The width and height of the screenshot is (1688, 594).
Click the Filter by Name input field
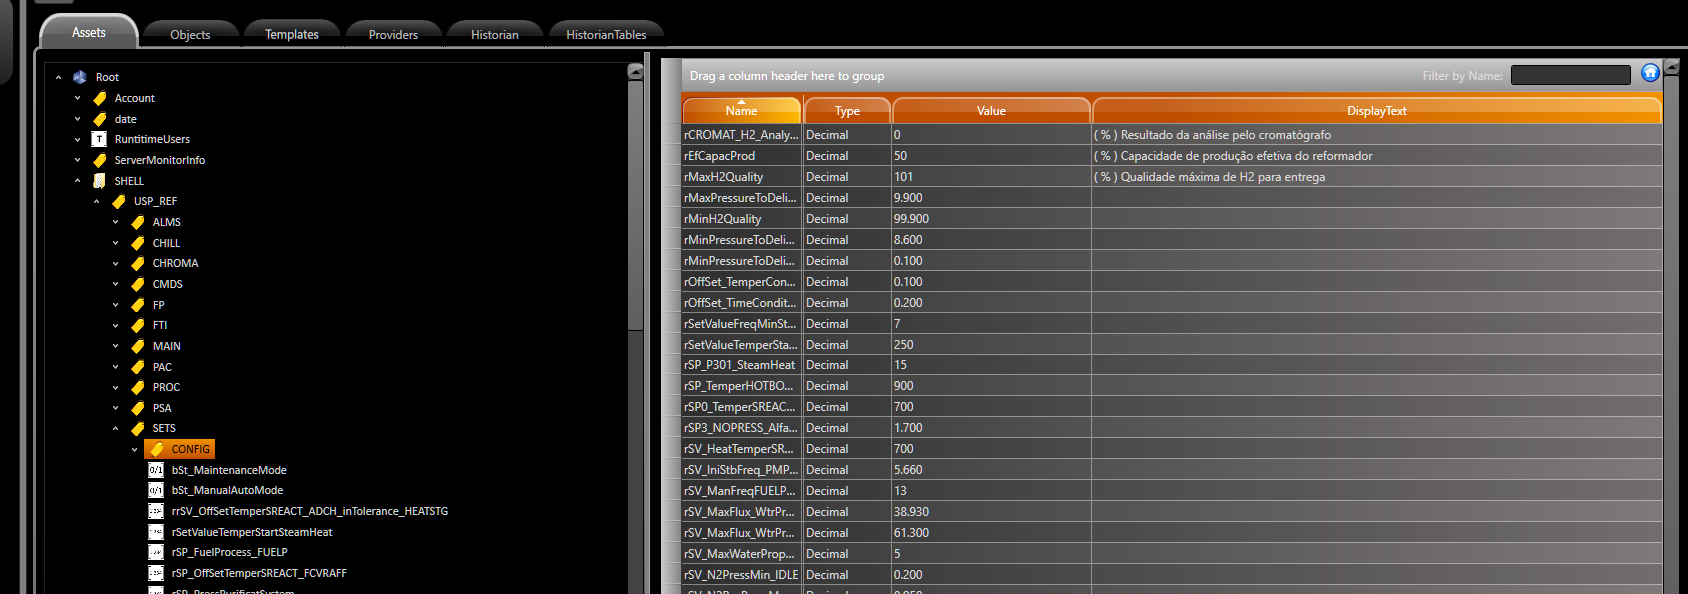tap(1570, 75)
